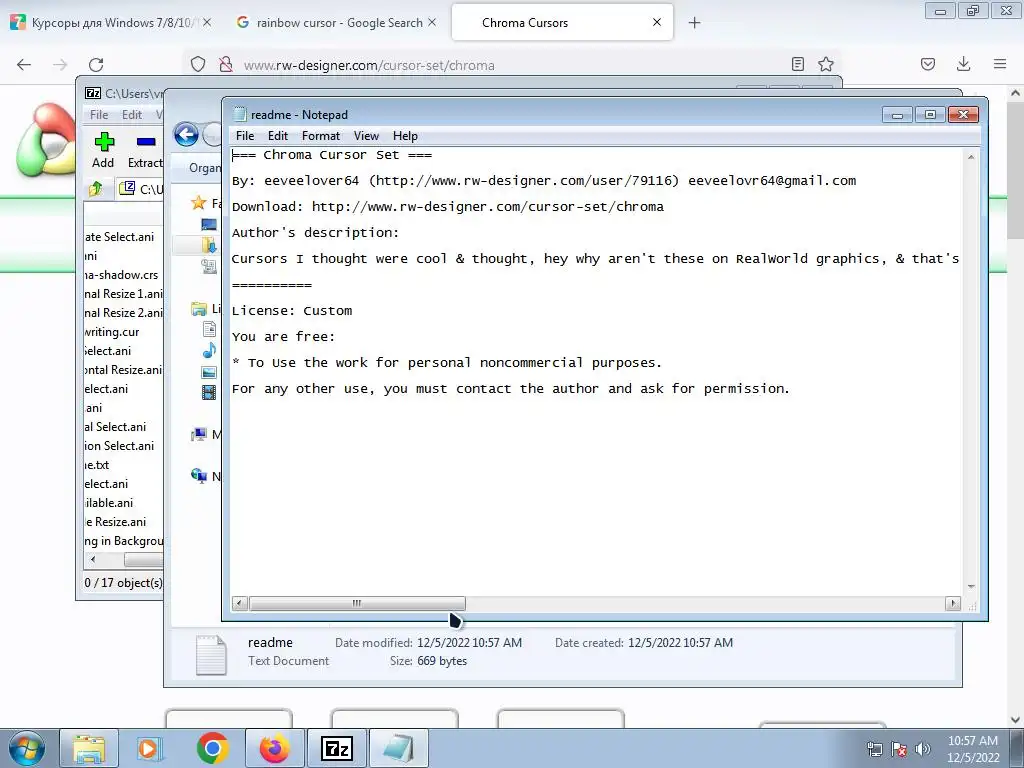Click Notepad taskbar button
Screen dimensions: 1024x768
pyautogui.click(x=398, y=748)
